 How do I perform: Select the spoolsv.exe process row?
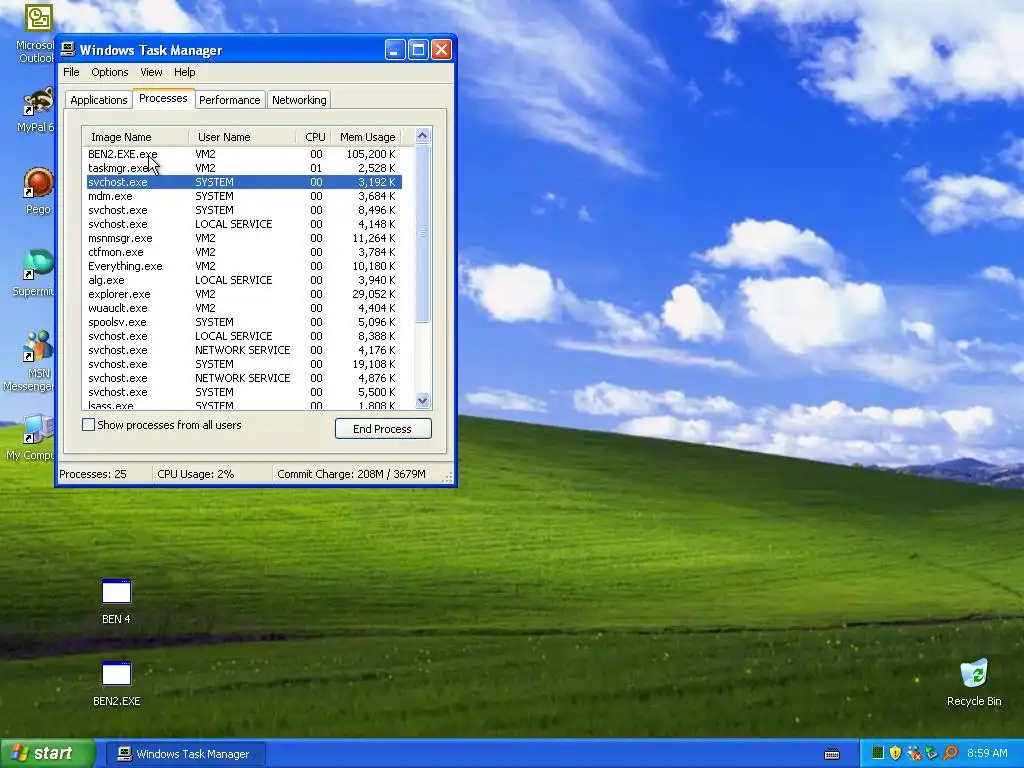[x=244, y=322]
